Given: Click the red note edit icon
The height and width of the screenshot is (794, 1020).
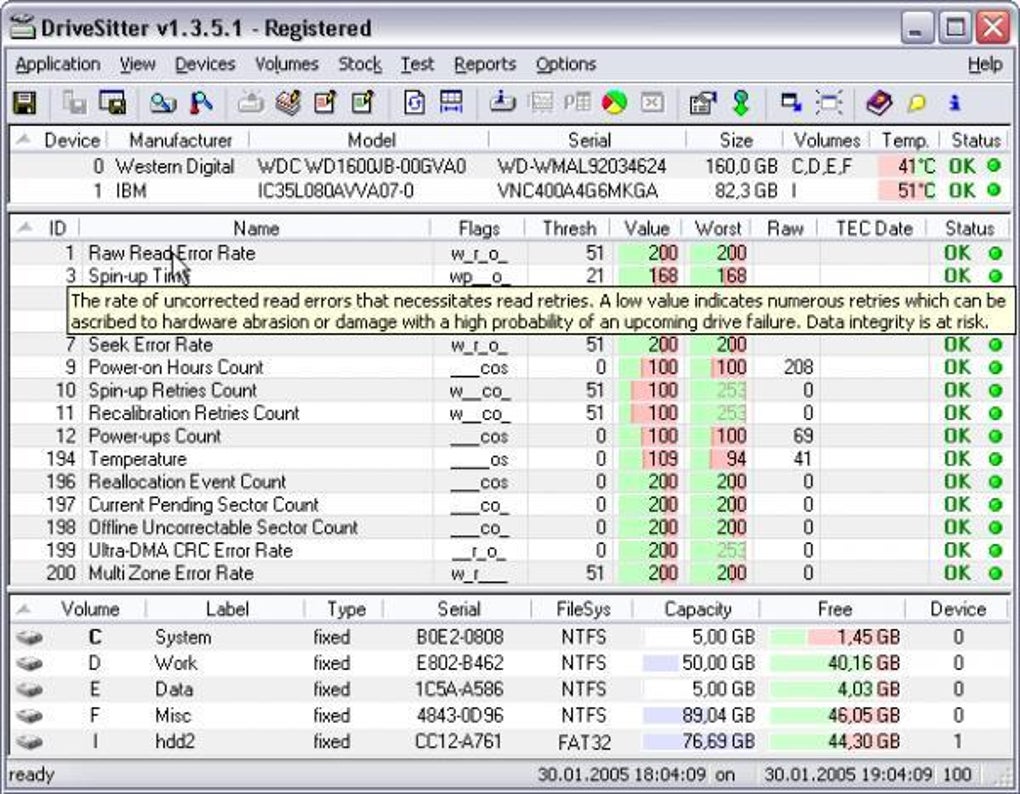Looking at the screenshot, I should click(x=325, y=103).
